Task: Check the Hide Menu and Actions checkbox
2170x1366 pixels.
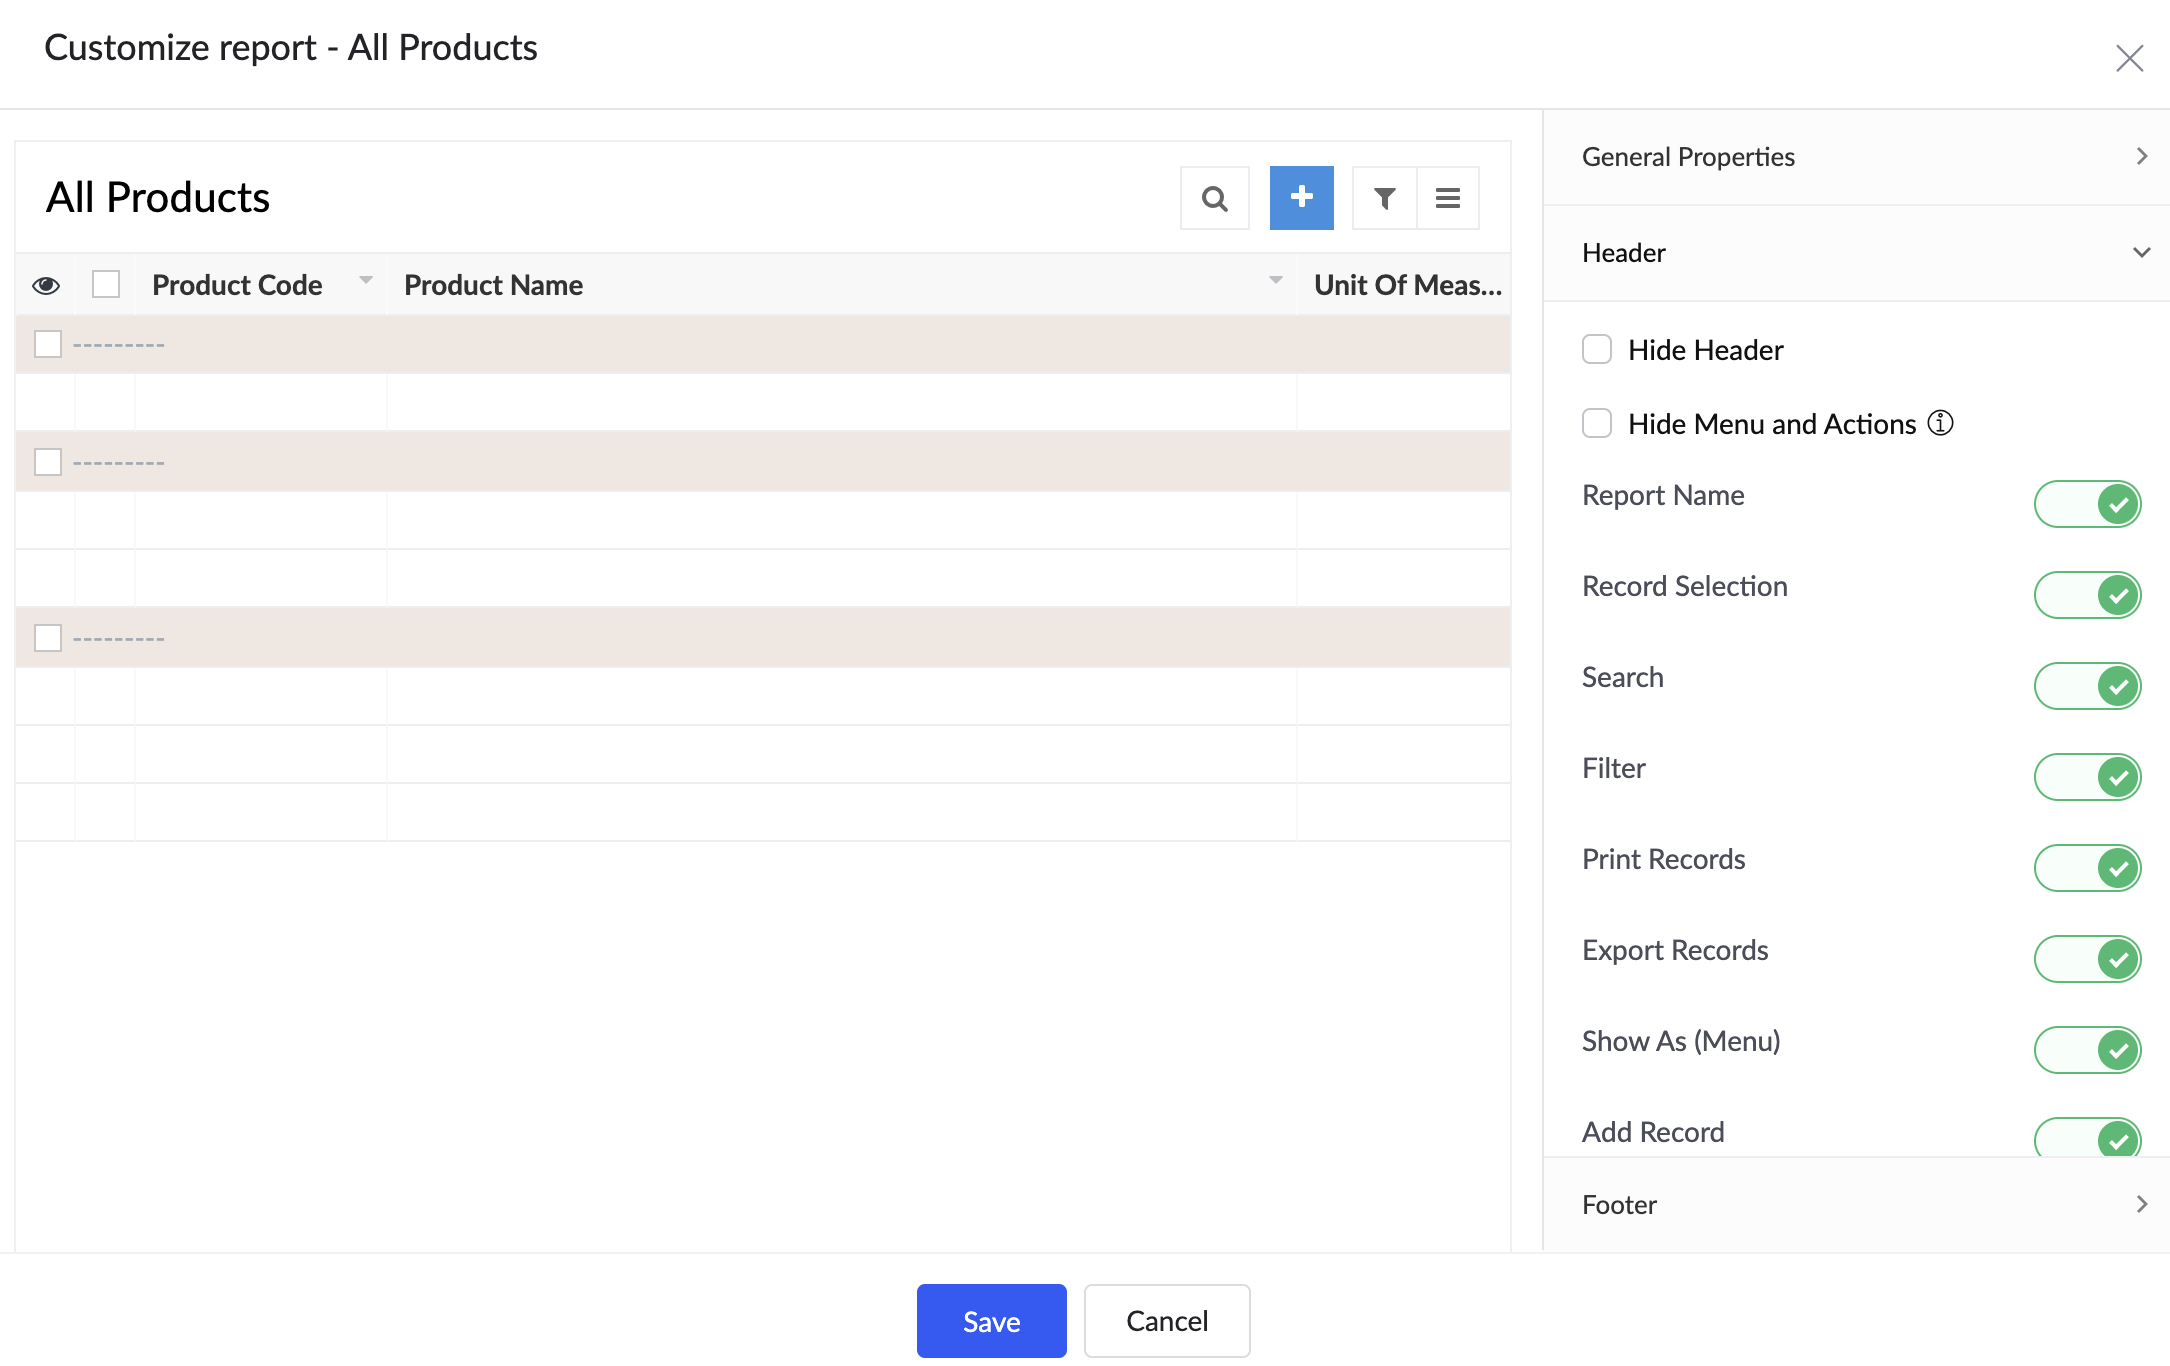Action: click(x=1597, y=424)
